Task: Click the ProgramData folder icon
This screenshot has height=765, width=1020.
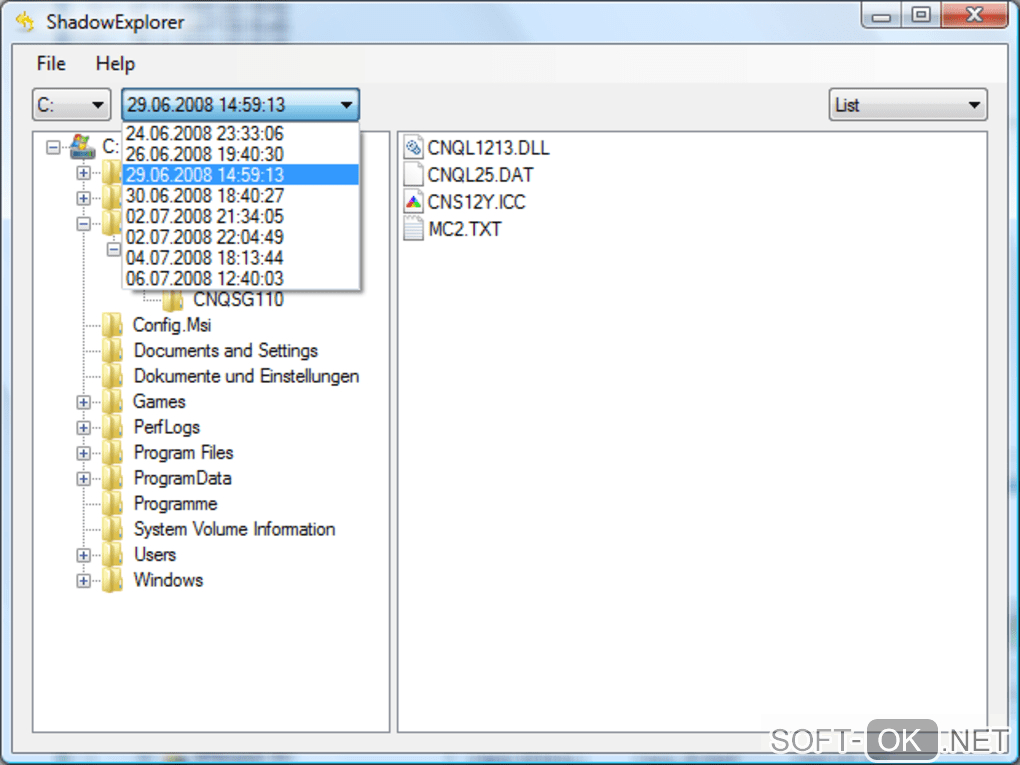Action: coord(113,478)
